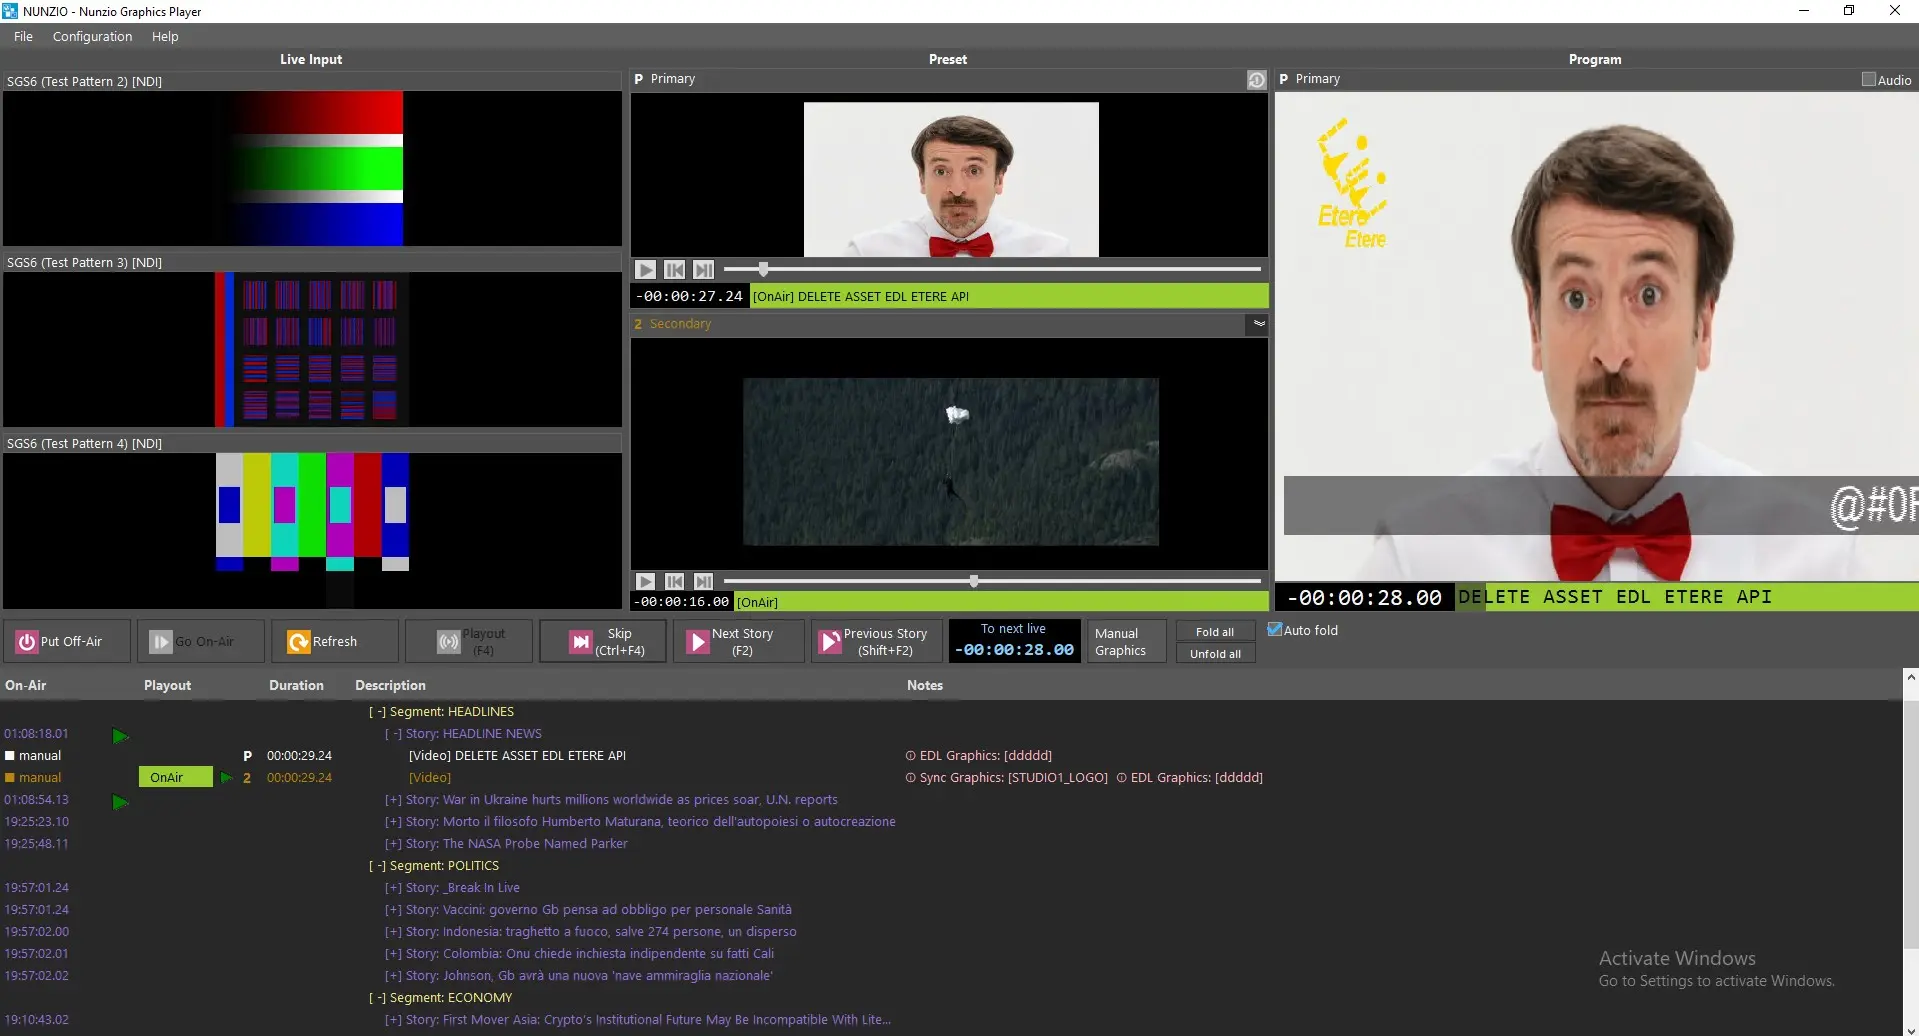Uncheck the Auto fold checkbox
Viewport: 1919px width, 1036px height.
click(x=1275, y=630)
